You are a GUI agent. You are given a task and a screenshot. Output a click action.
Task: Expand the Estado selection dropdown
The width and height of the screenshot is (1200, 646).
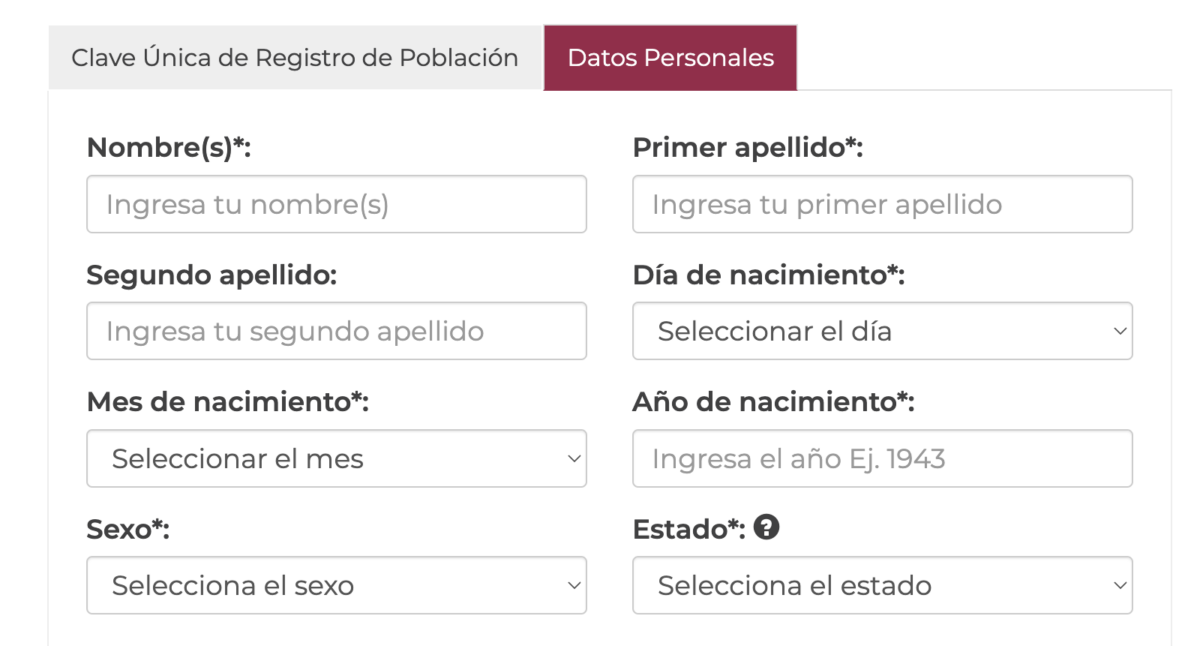click(882, 585)
